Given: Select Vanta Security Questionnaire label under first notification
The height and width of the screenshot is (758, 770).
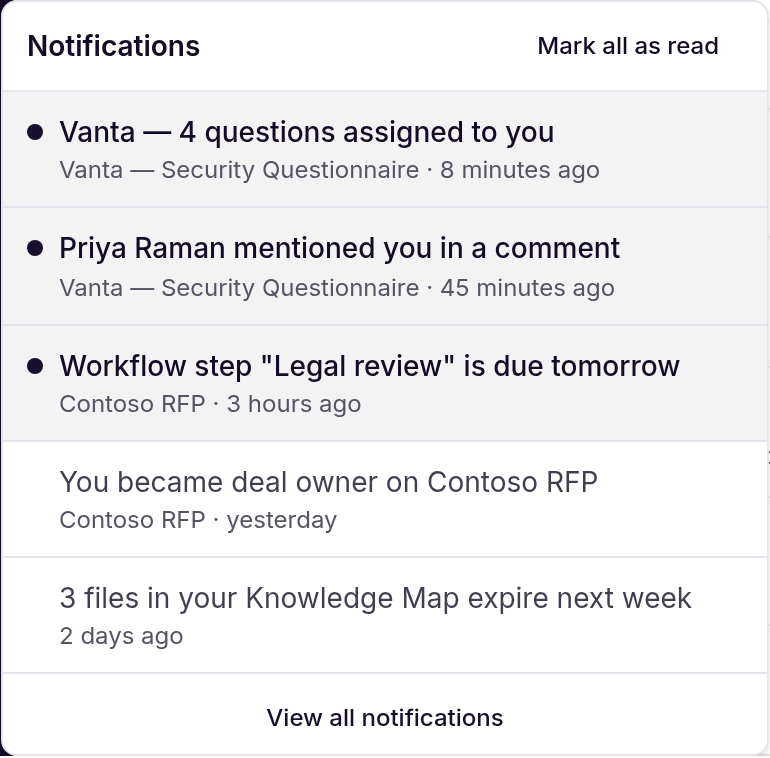Looking at the screenshot, I should 239,170.
